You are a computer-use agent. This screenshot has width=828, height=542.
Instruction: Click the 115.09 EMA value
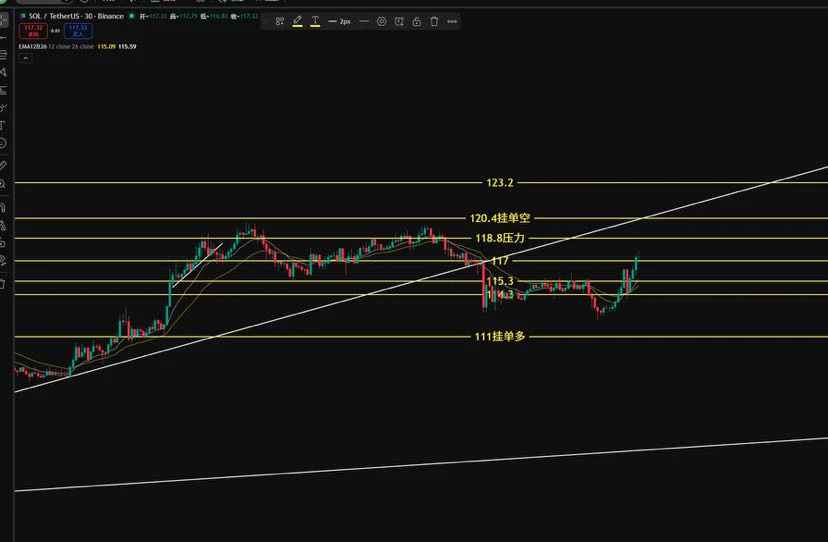point(107,46)
